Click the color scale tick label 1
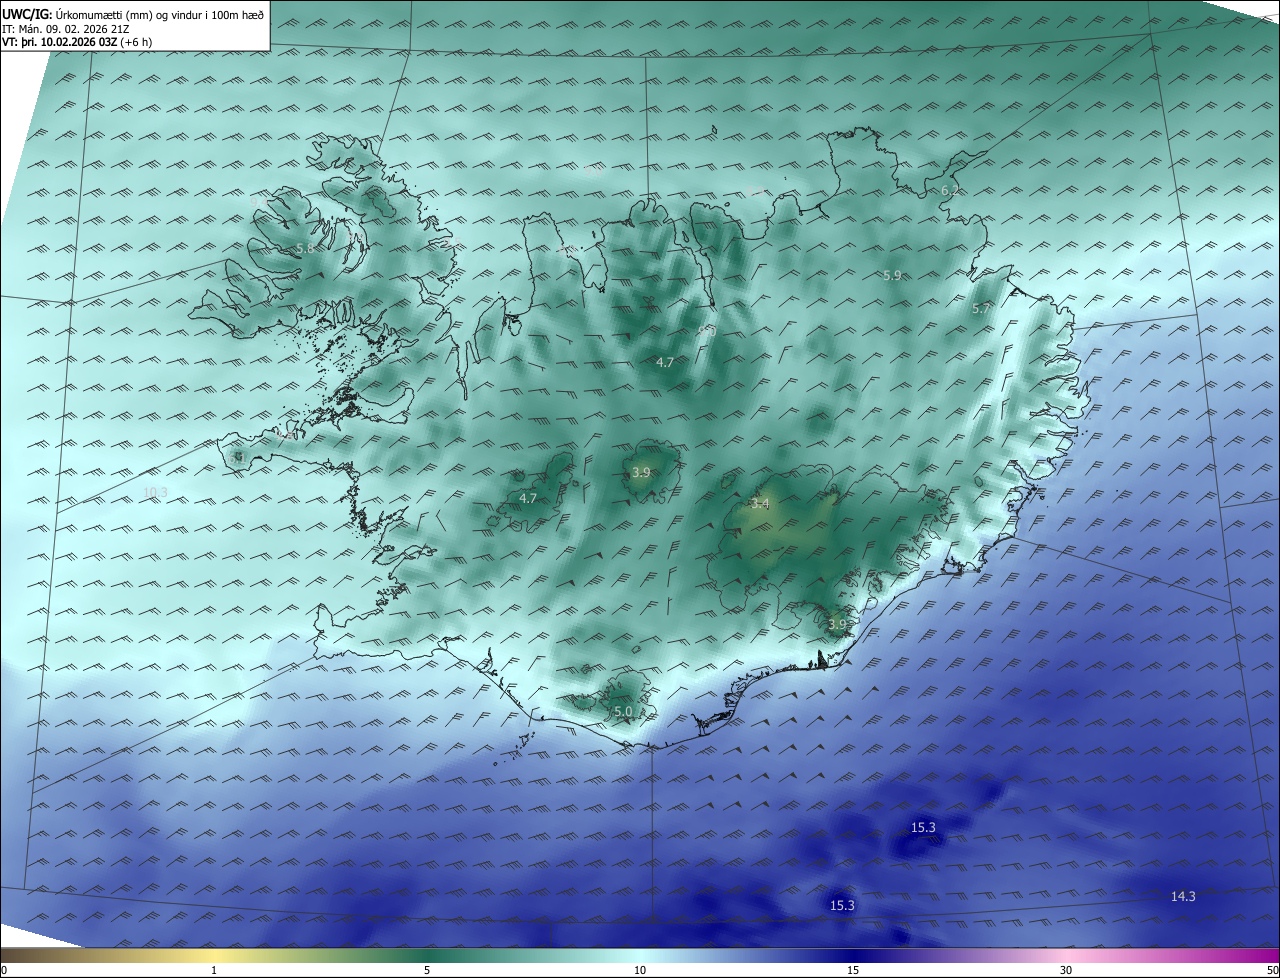 [x=215, y=970]
